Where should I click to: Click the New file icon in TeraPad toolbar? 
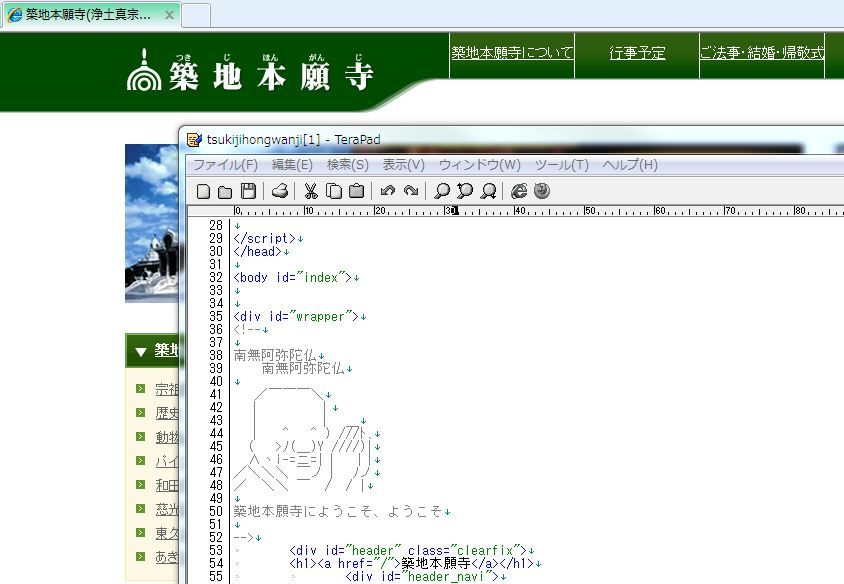coord(203,191)
